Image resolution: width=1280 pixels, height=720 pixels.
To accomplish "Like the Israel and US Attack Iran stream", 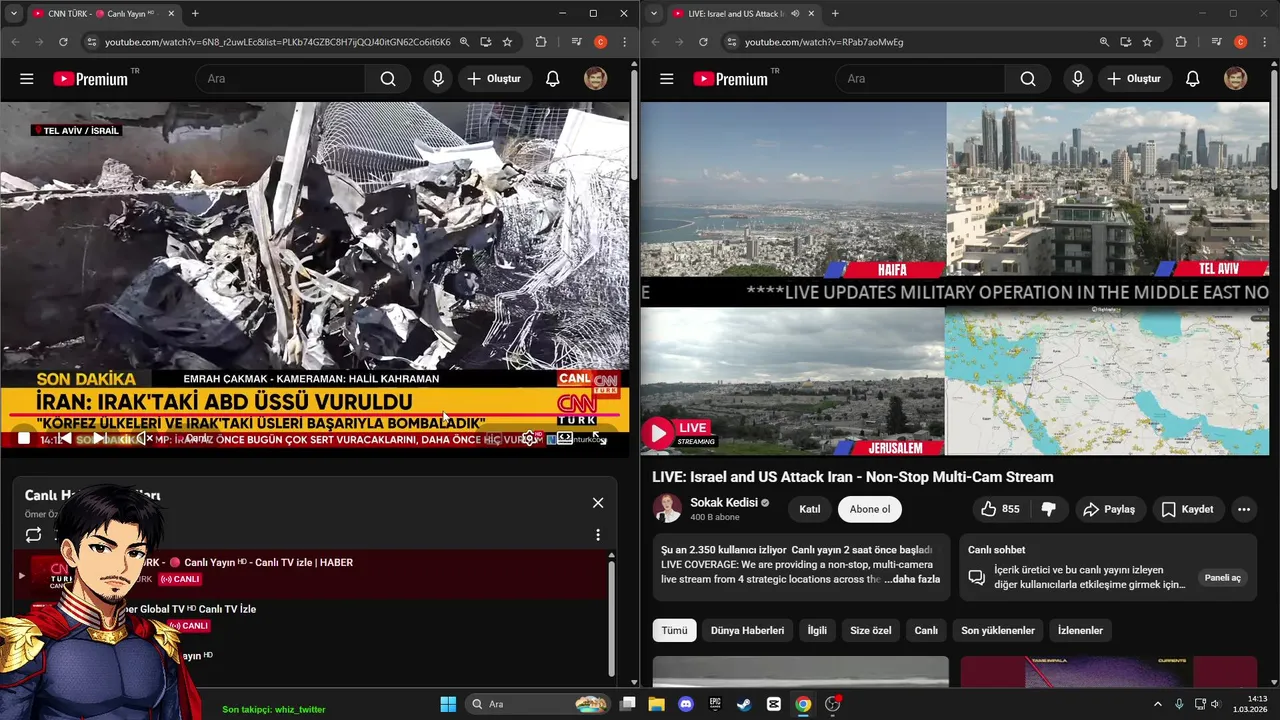I will click(x=1001, y=509).
